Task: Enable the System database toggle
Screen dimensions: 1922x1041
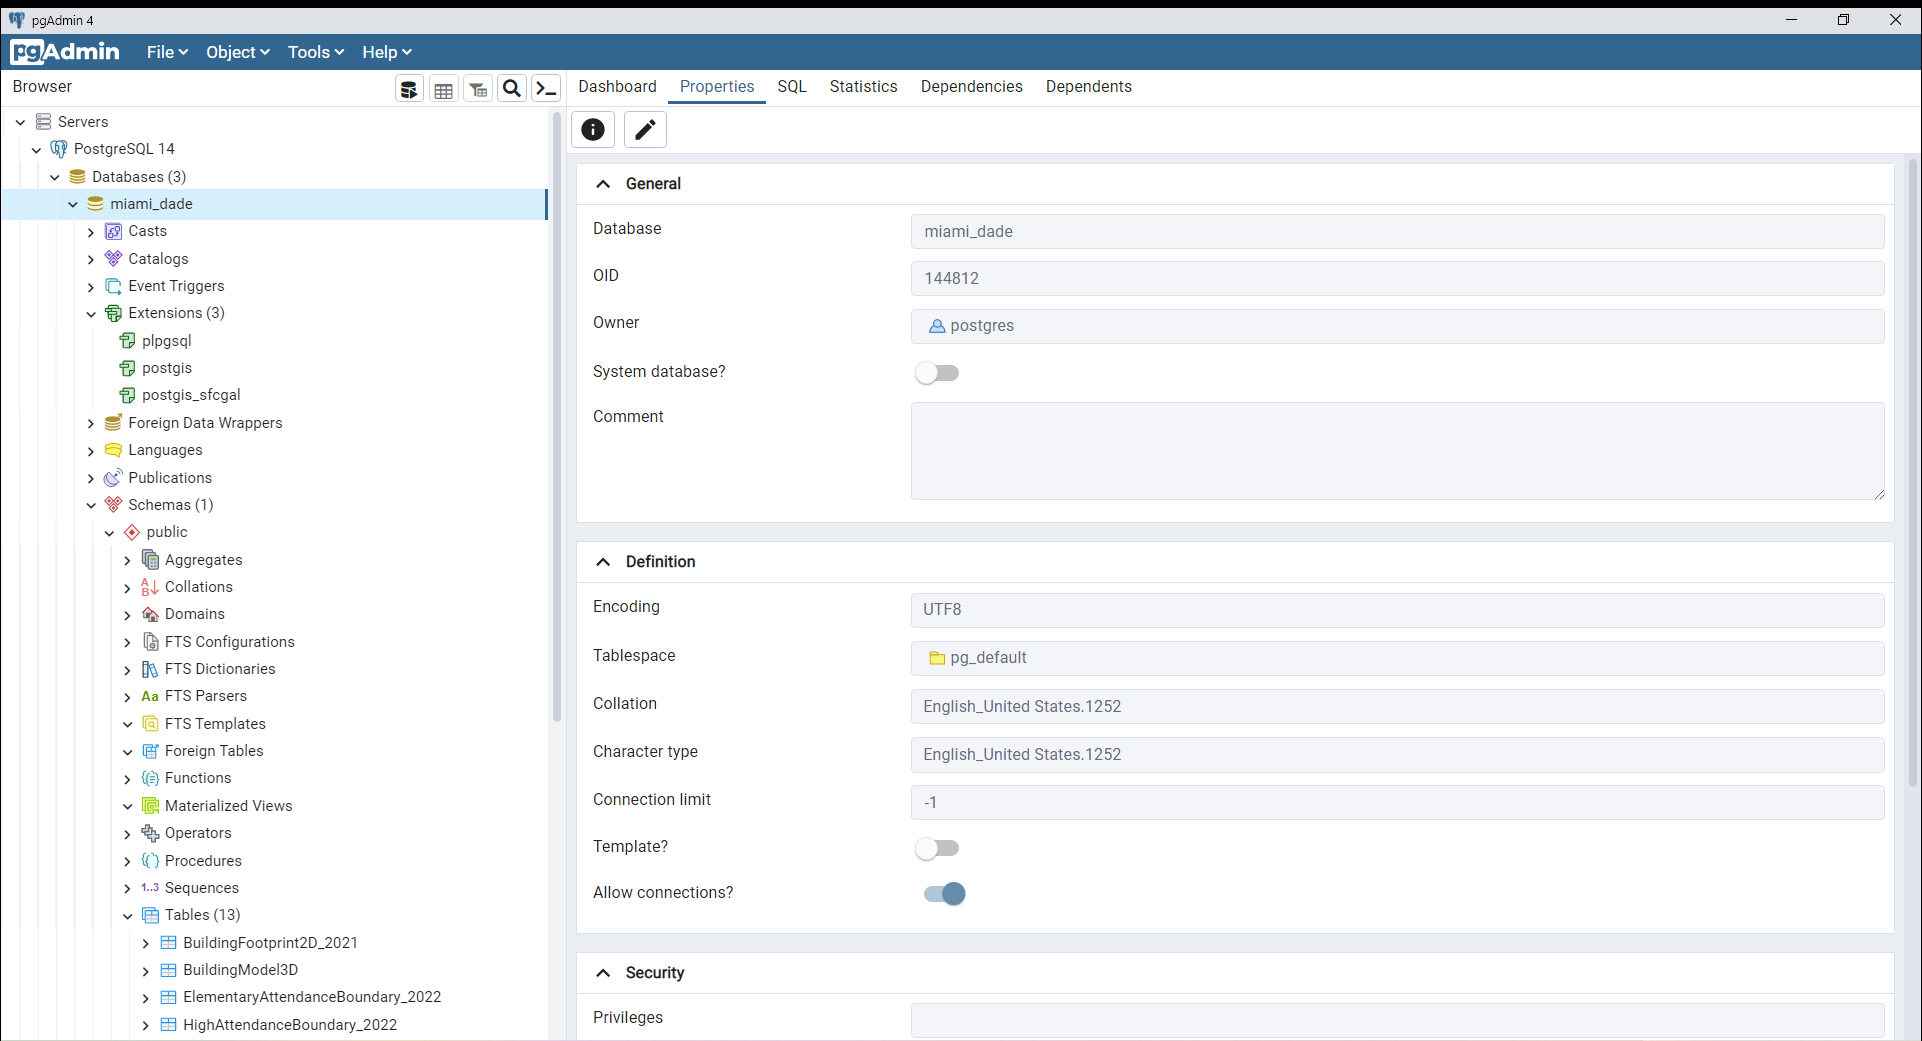Action: [x=937, y=372]
